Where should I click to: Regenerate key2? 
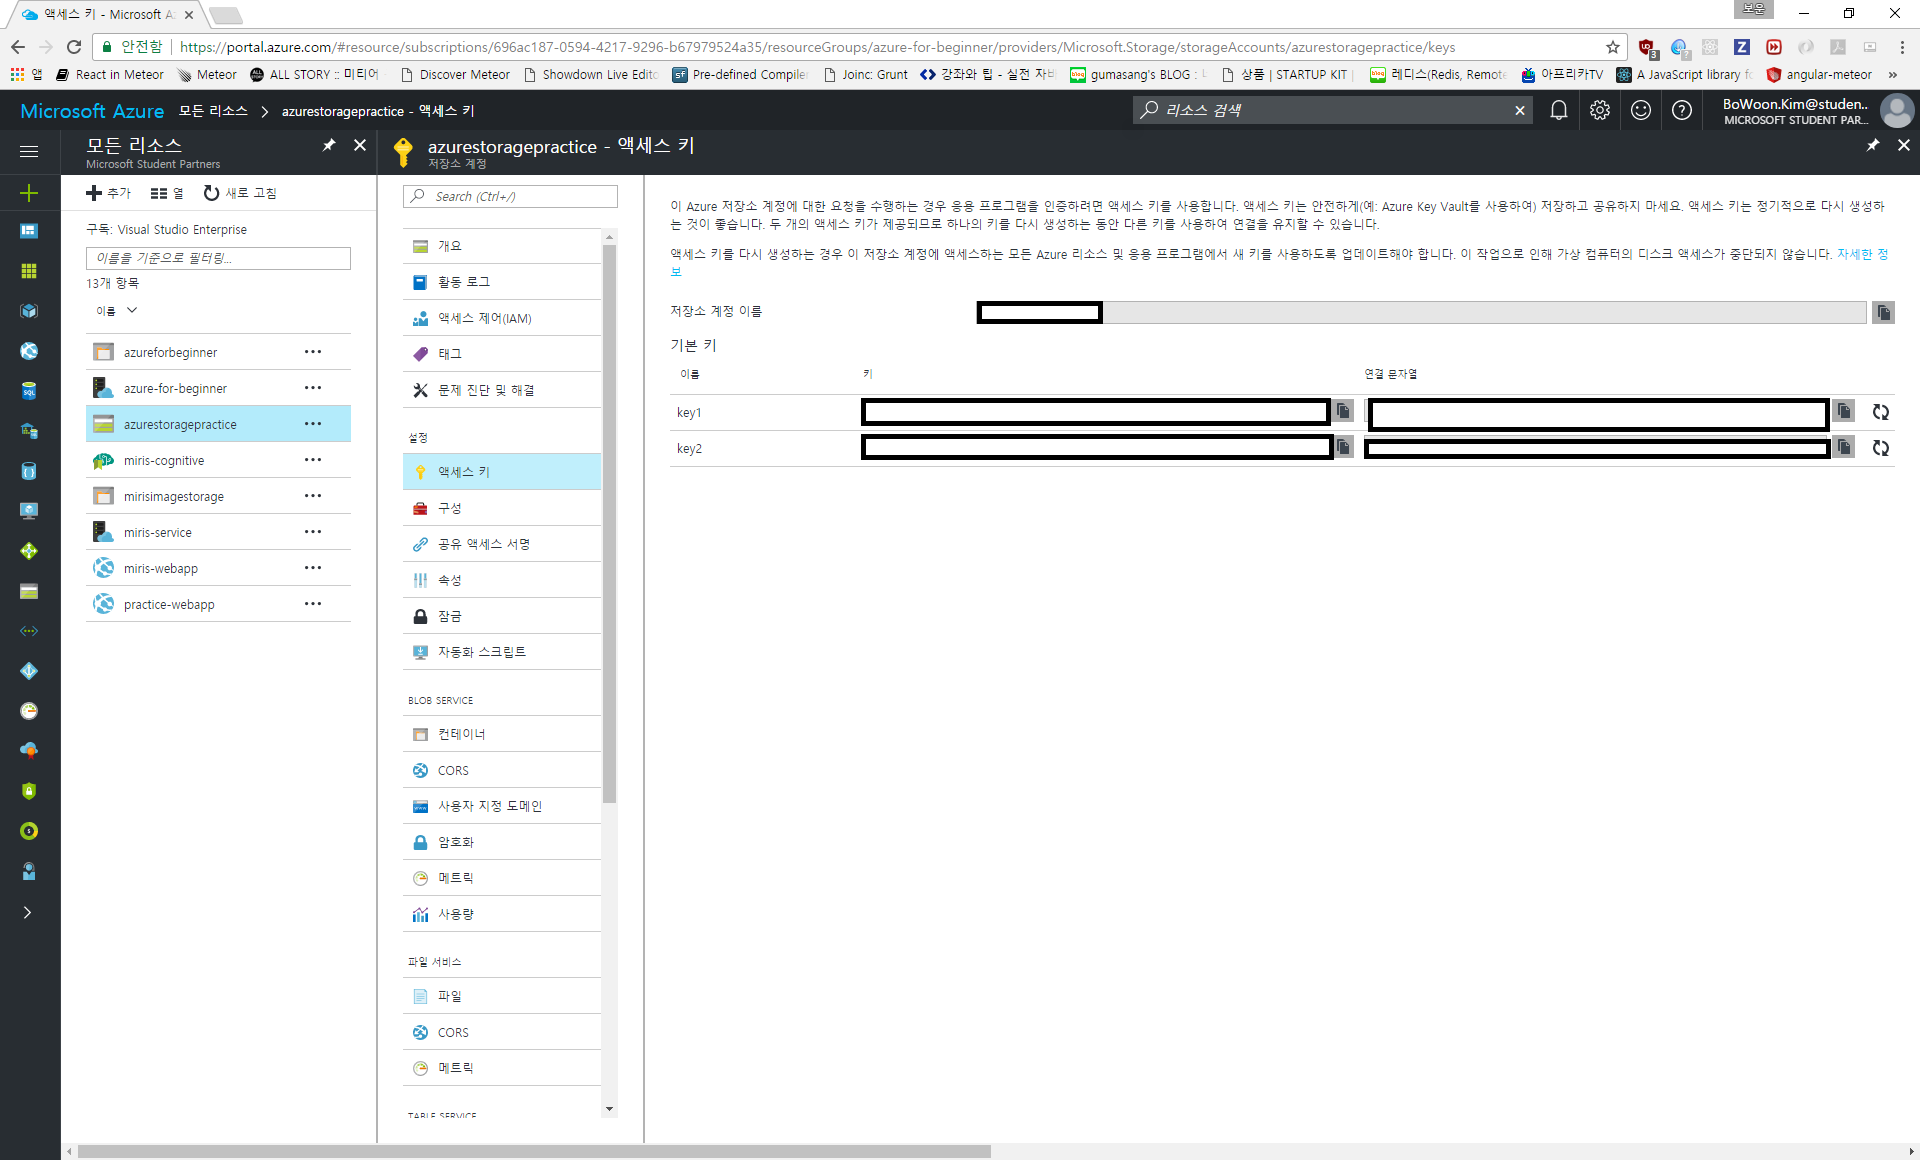(x=1880, y=448)
